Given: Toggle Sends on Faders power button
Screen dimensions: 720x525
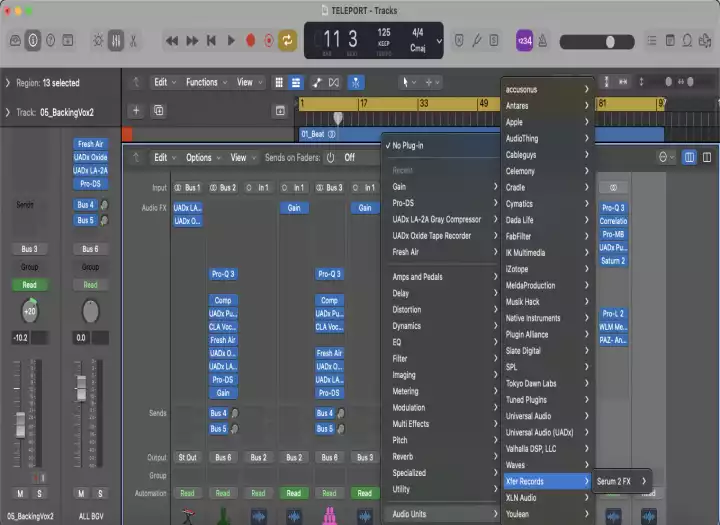Looking at the screenshot, I should click(331, 158).
